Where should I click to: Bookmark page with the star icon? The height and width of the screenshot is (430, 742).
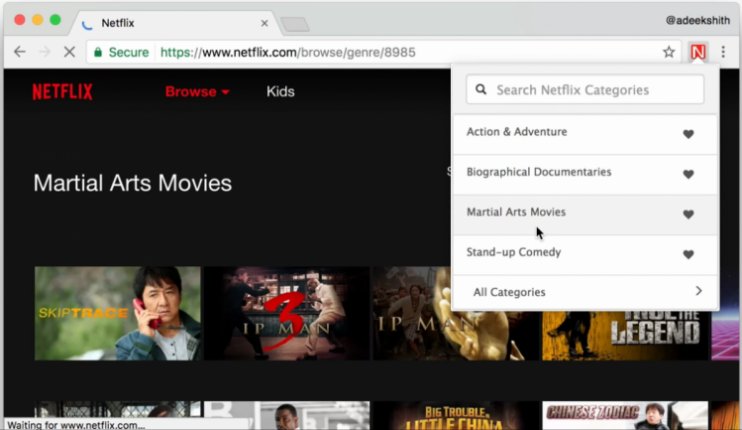[x=669, y=52]
